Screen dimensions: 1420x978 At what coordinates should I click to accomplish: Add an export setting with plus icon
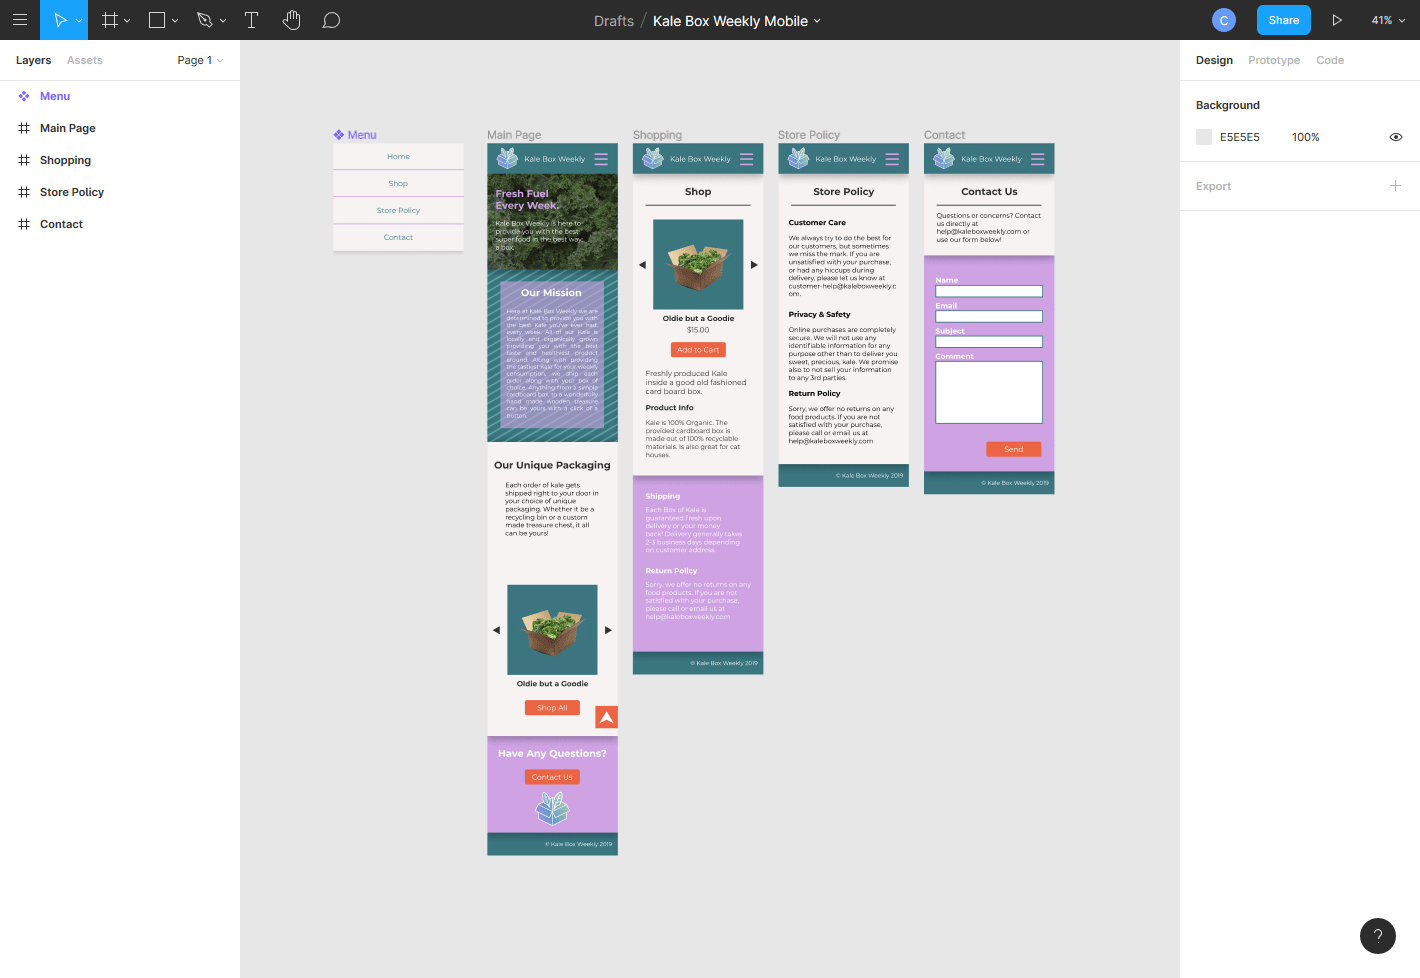point(1395,186)
